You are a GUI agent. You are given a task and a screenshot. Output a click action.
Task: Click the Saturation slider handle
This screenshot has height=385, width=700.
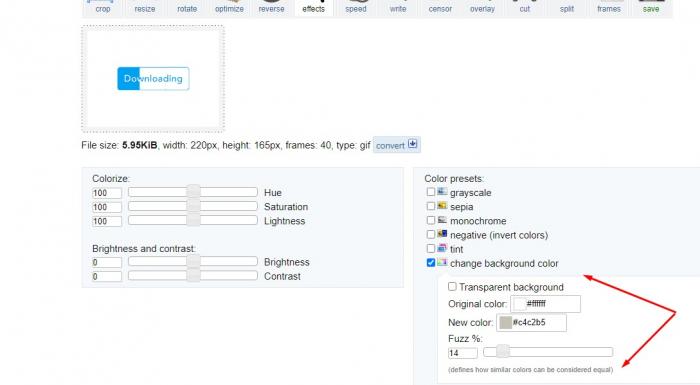[x=193, y=206]
